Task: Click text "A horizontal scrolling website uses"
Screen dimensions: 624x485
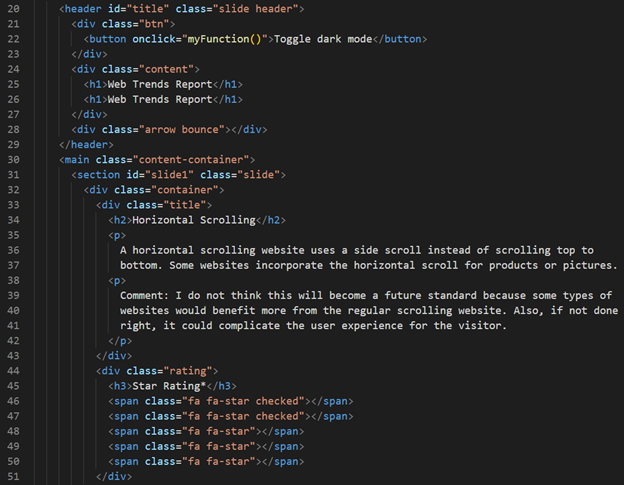Action: tap(230, 250)
